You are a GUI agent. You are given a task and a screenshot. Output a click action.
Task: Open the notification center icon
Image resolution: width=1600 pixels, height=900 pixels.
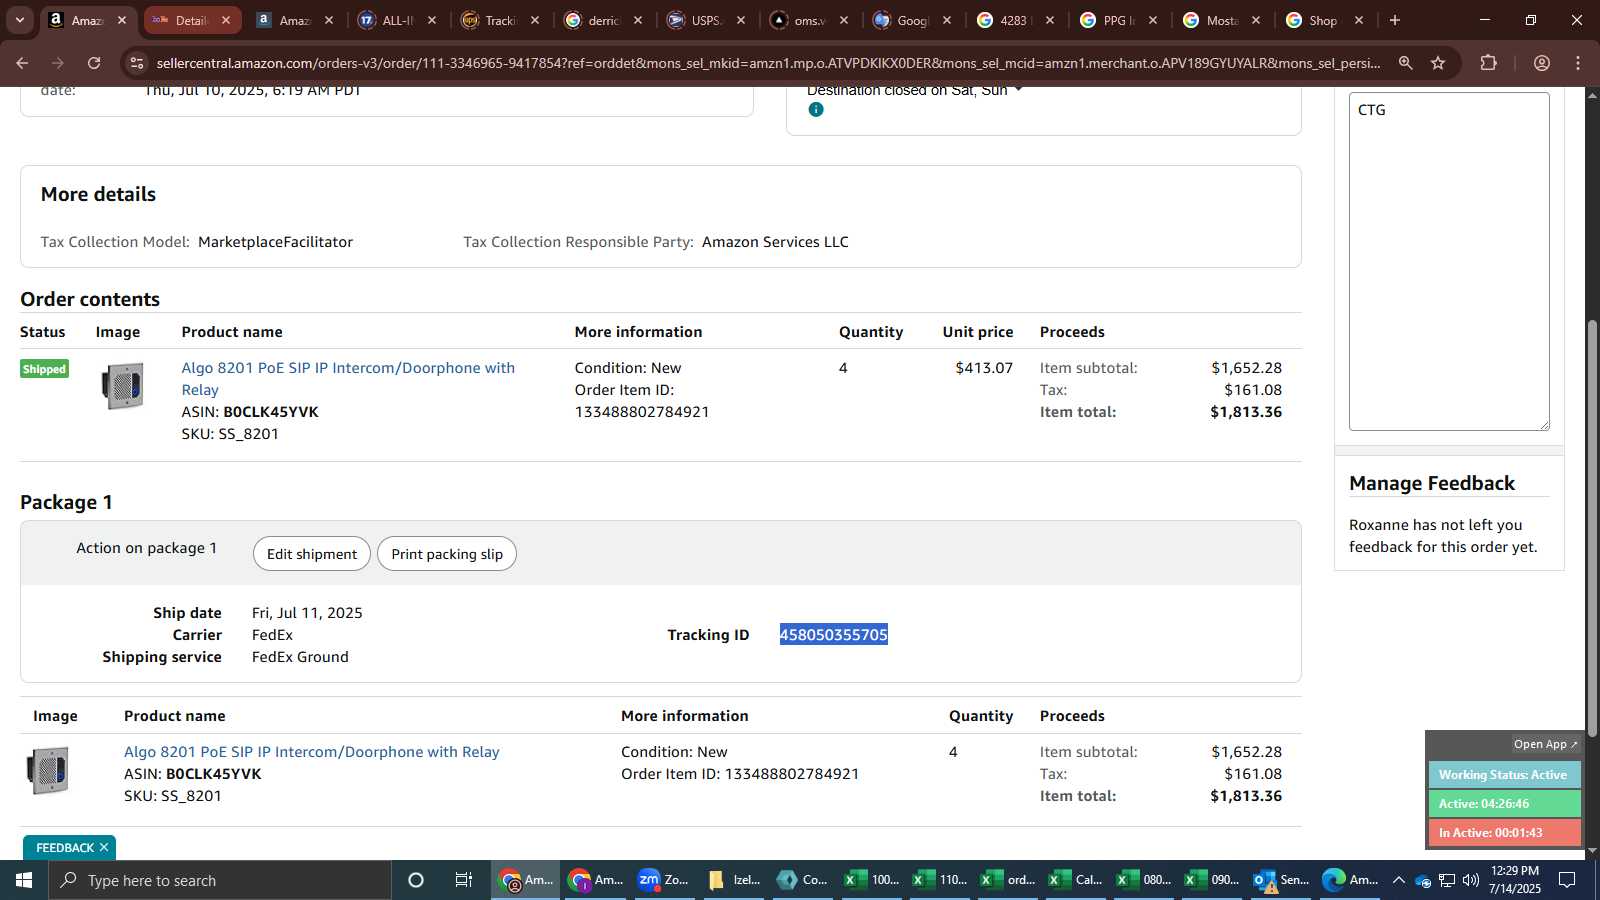click(x=1567, y=880)
